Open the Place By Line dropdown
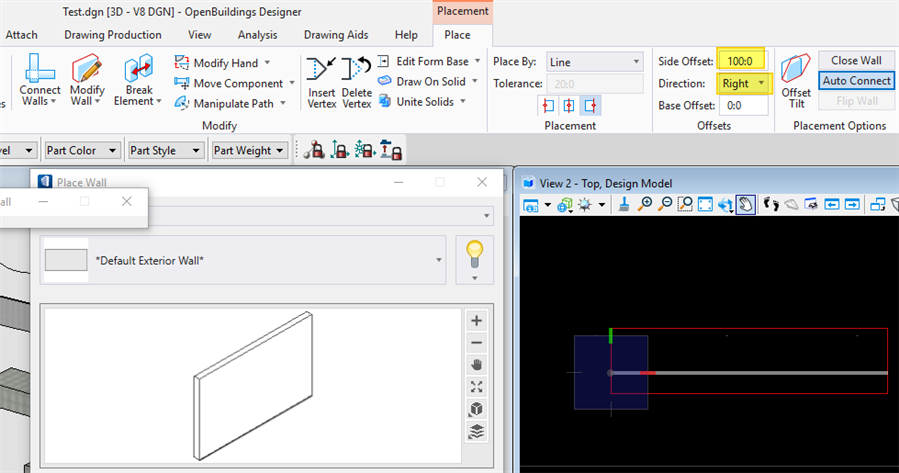The width and height of the screenshot is (899, 473). pyautogui.click(x=595, y=62)
